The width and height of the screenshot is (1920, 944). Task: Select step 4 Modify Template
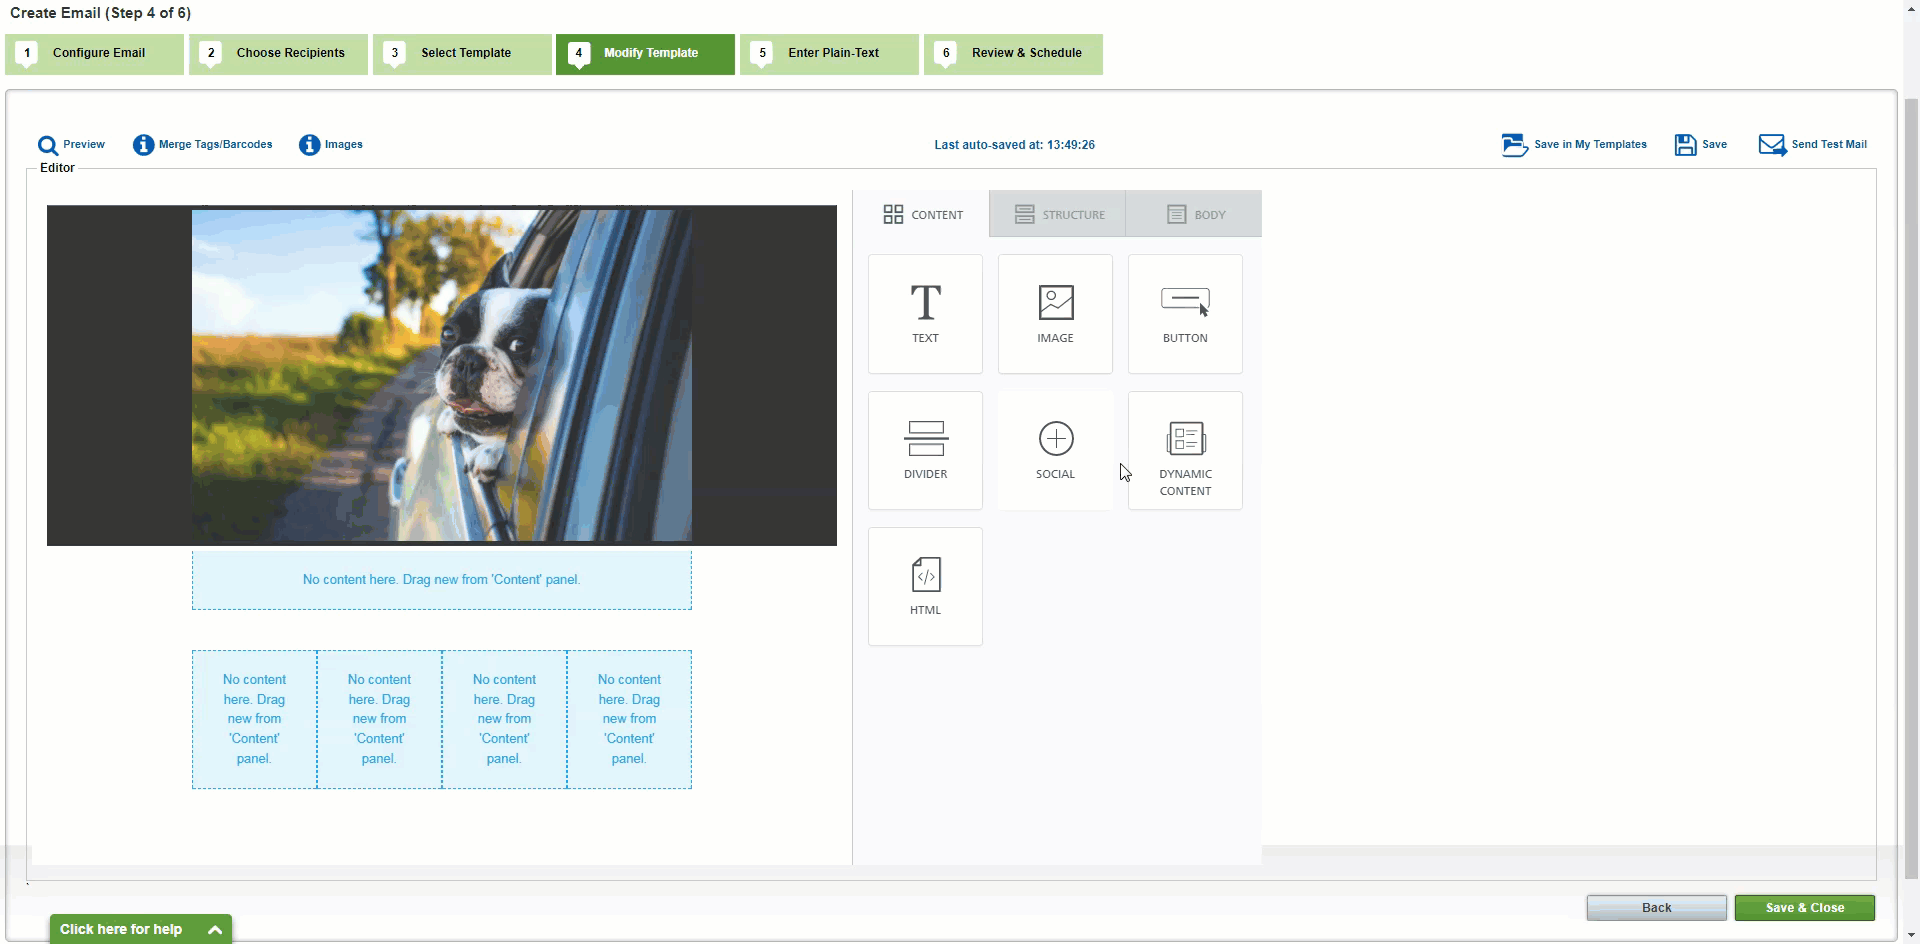[645, 54]
